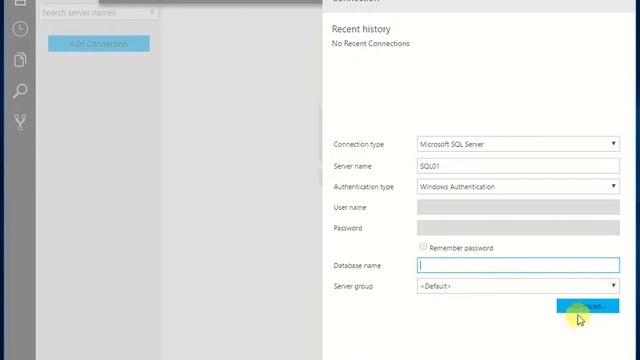Click the No Recent Connections text
Screen dimensions: 640x360
tap(371, 44)
